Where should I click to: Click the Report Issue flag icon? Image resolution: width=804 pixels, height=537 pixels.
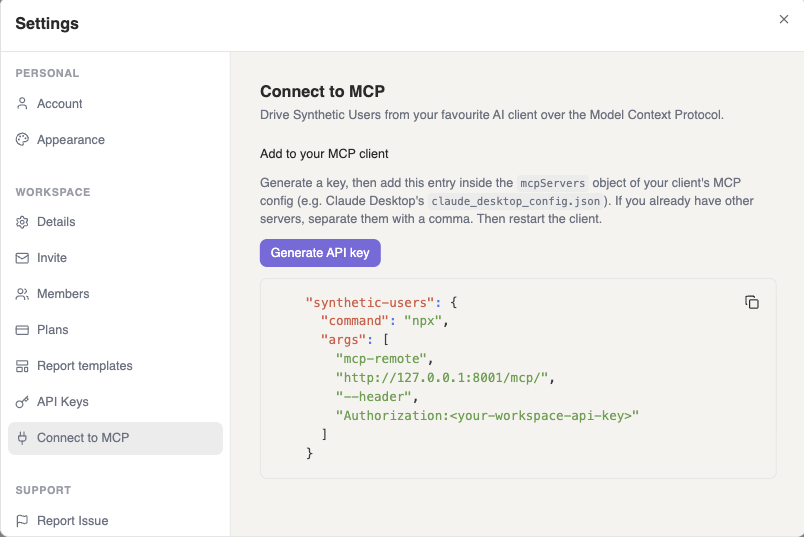coord(22,521)
